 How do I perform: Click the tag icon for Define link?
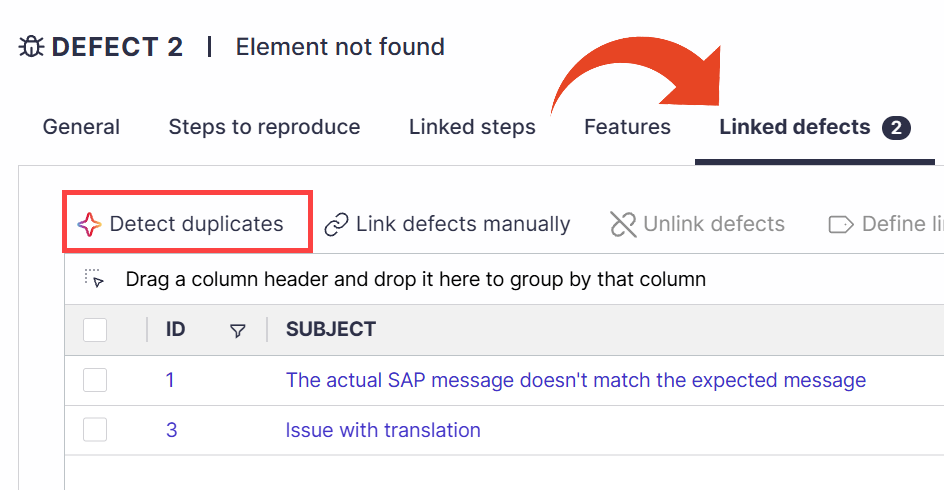[x=840, y=225]
